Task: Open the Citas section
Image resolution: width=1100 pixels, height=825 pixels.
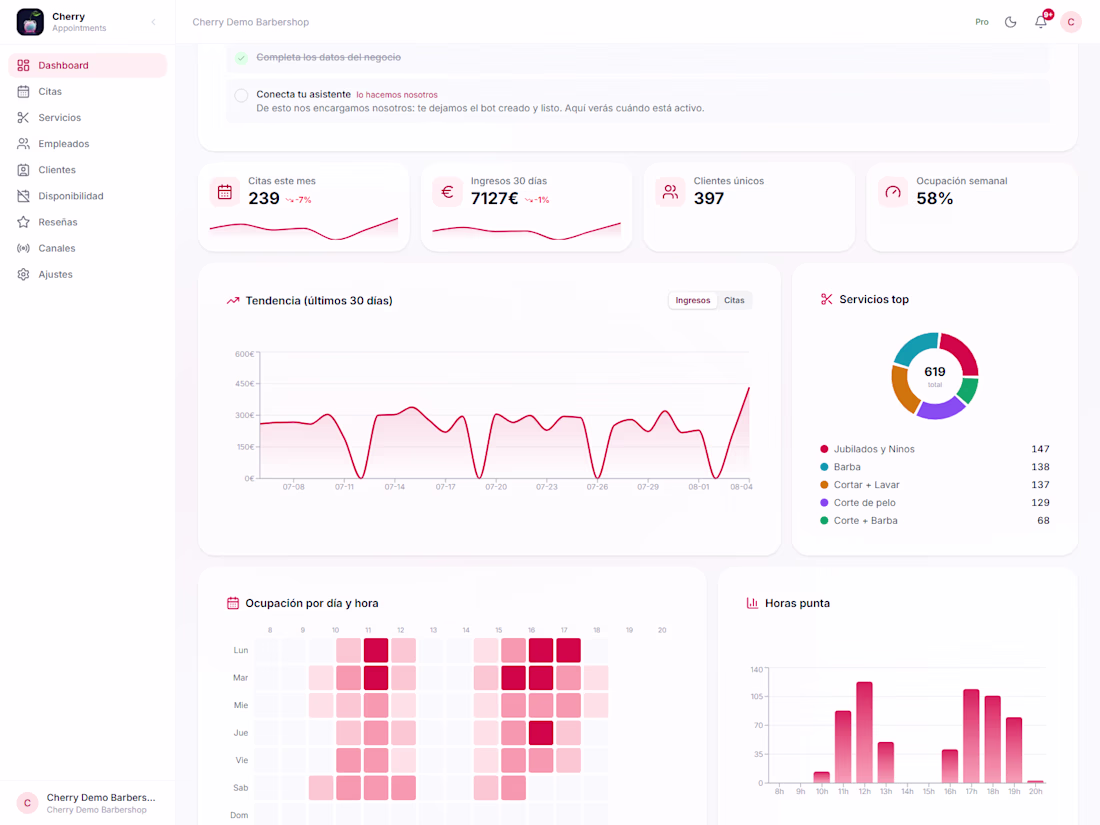Action: [88, 91]
